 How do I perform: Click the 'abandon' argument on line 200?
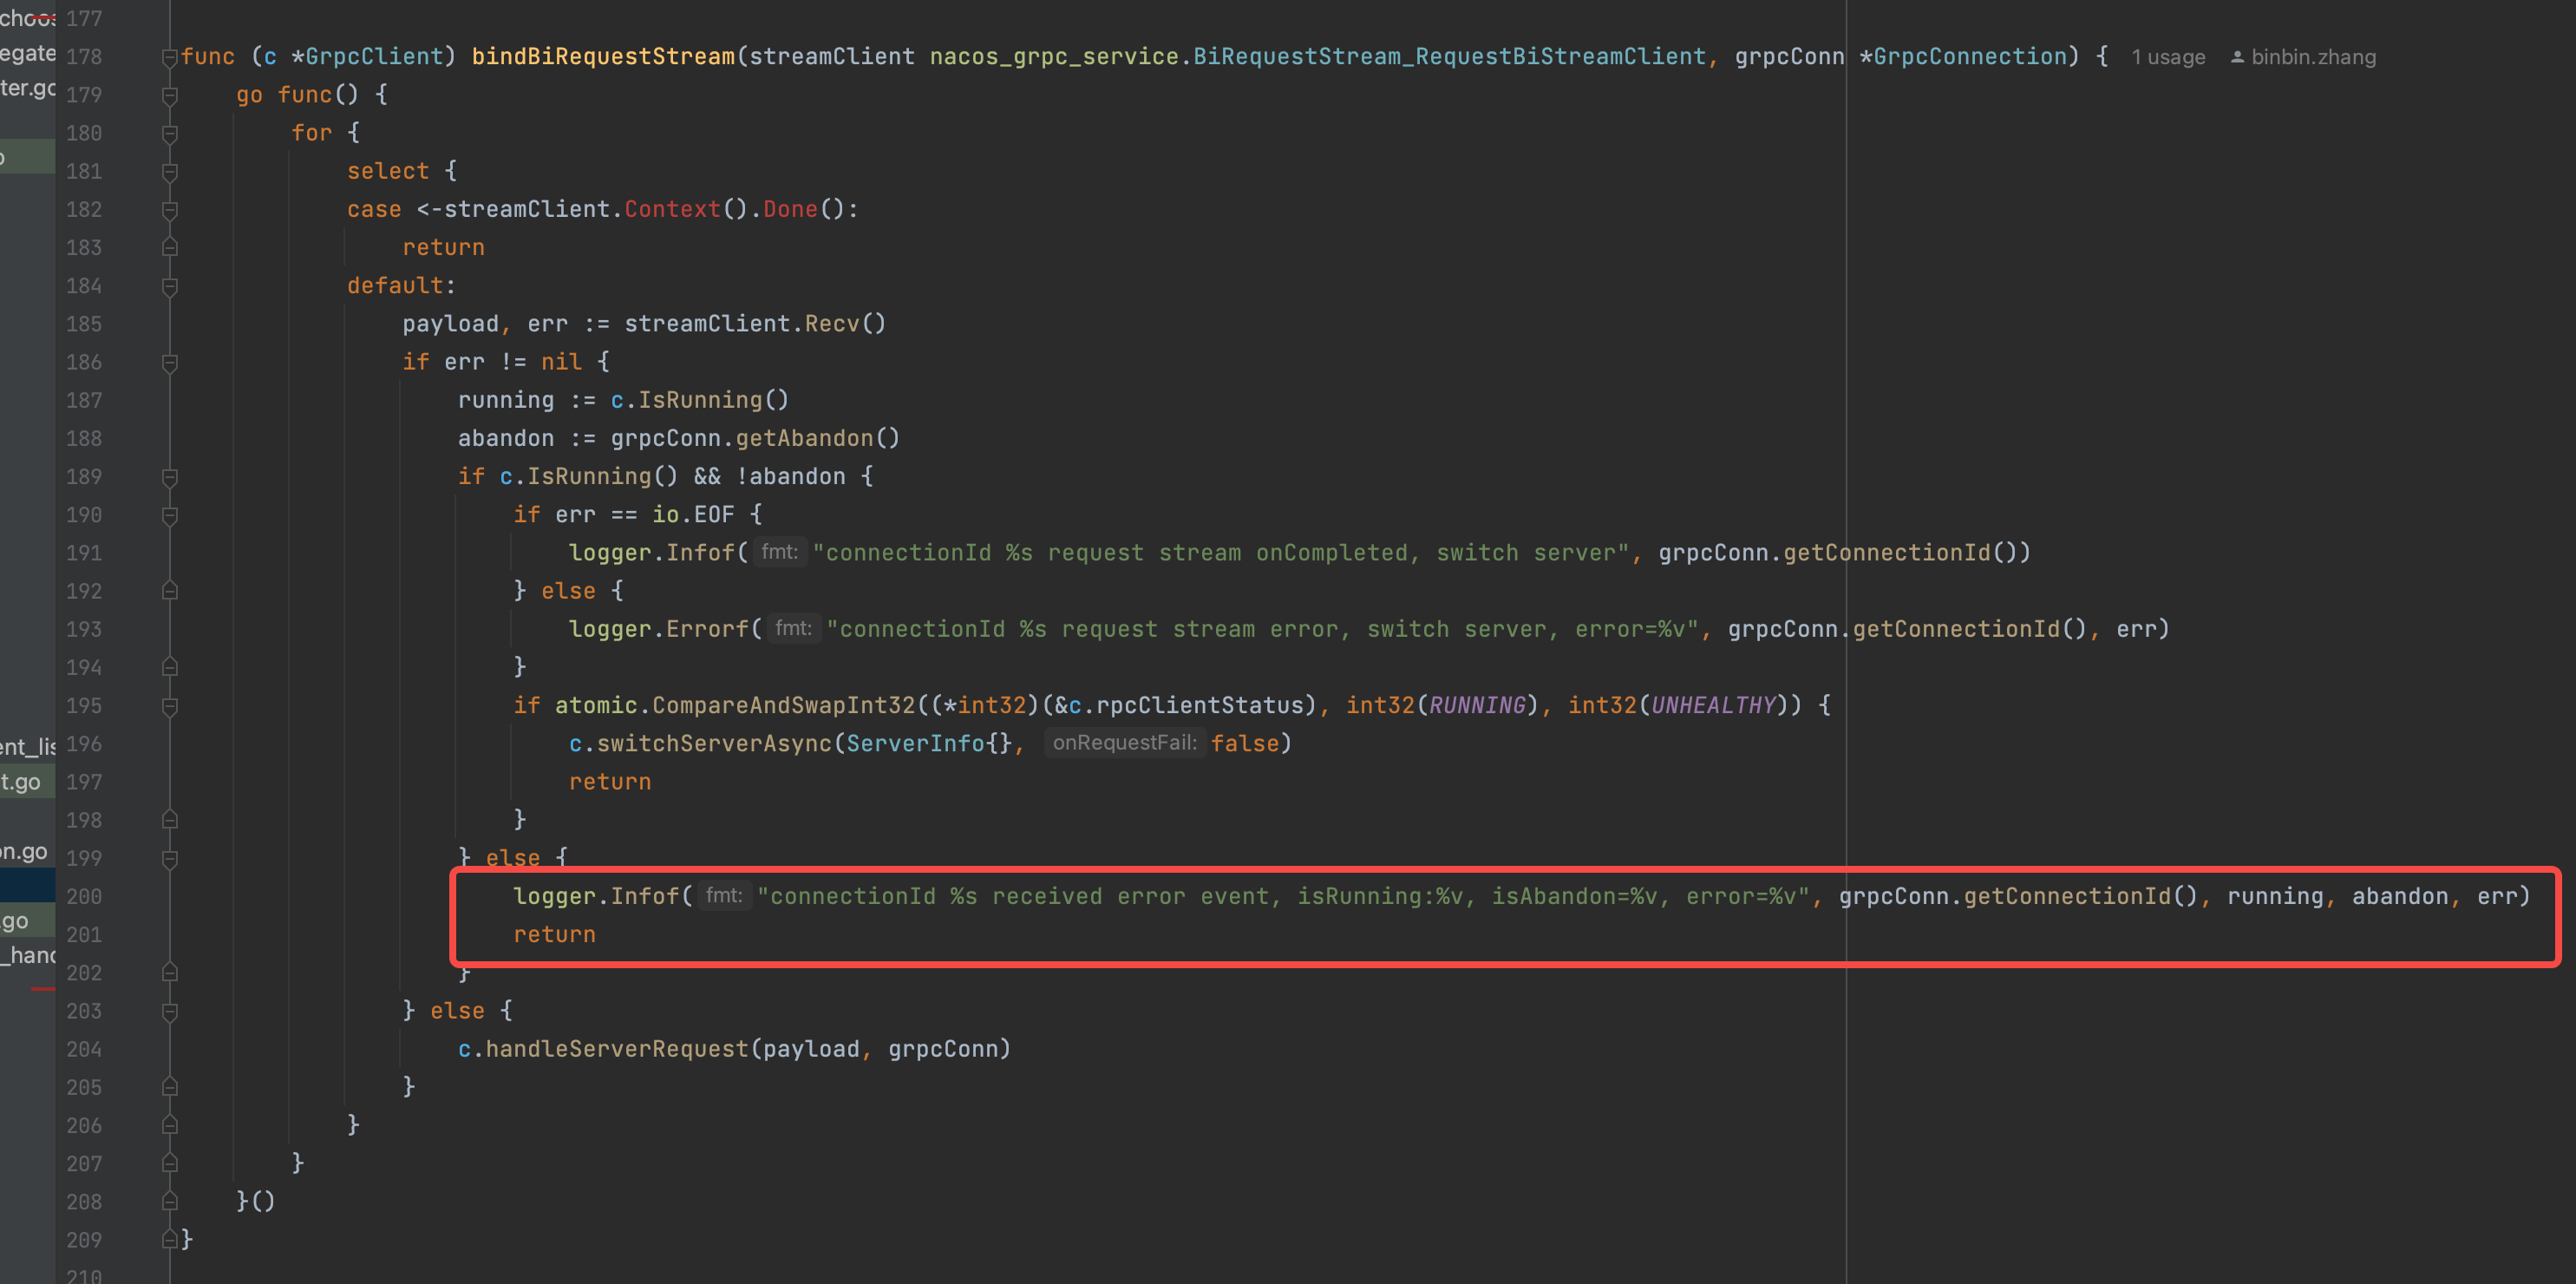(x=2400, y=896)
